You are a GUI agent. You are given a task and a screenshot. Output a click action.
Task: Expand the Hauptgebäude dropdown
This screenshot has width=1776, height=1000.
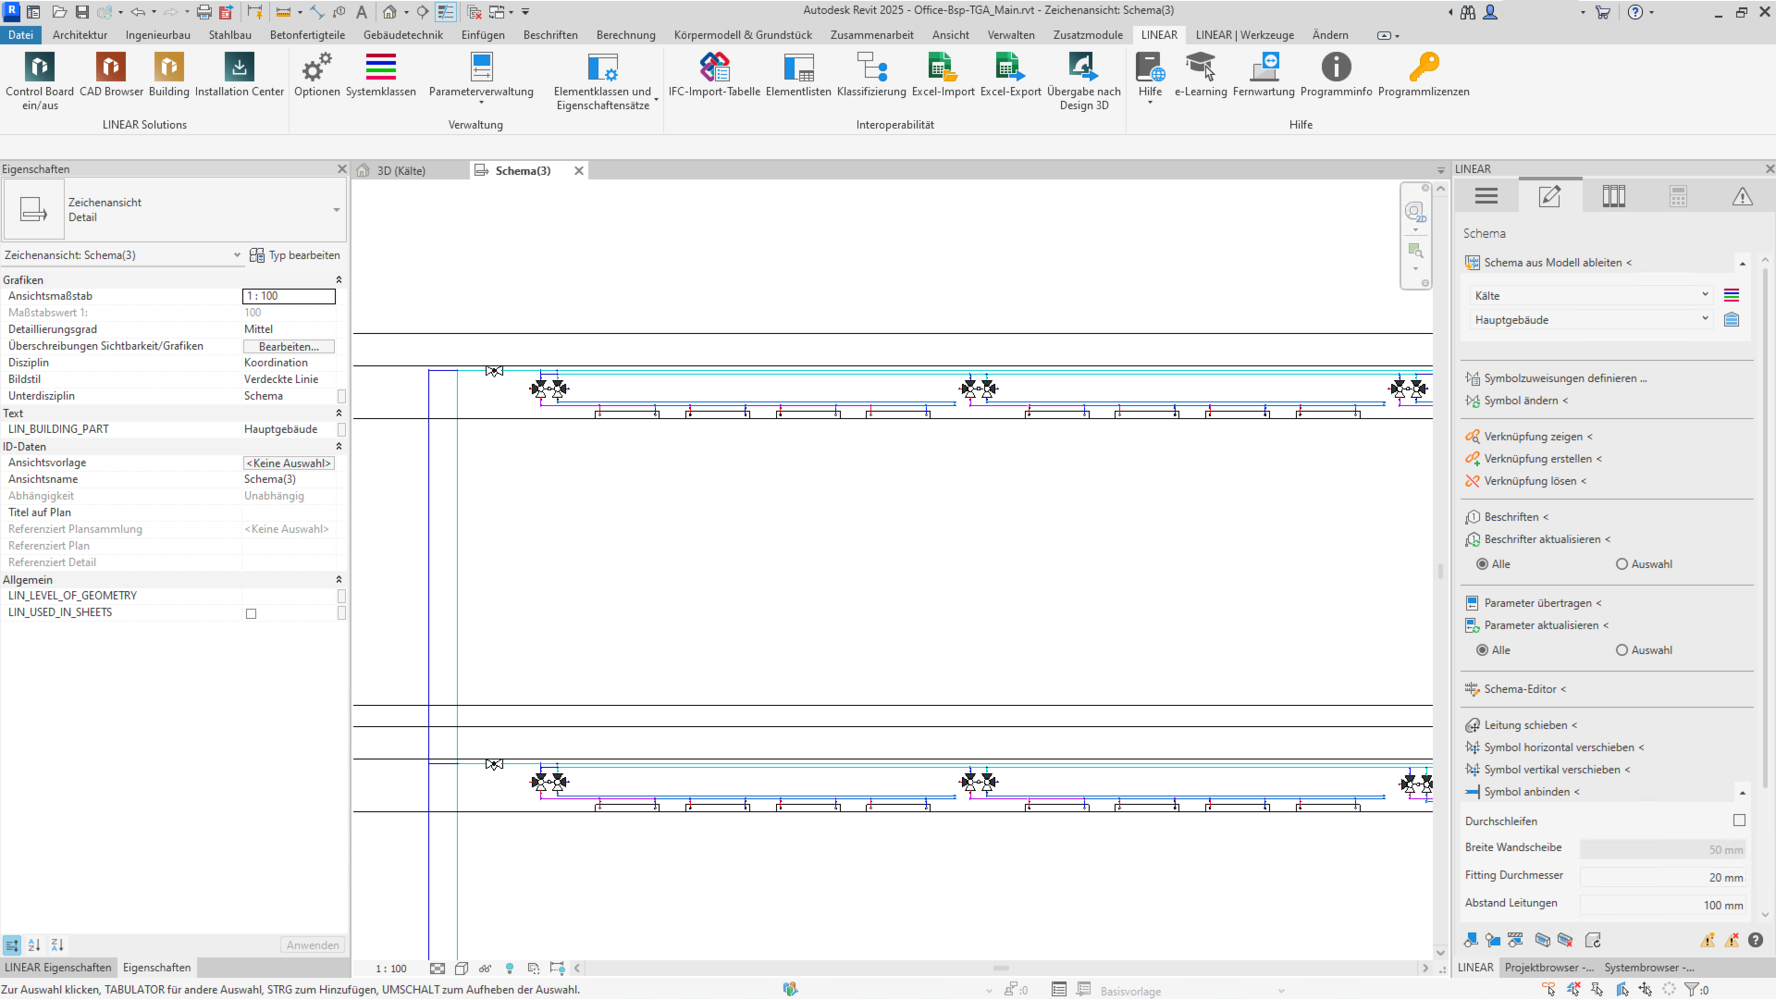(1590, 320)
